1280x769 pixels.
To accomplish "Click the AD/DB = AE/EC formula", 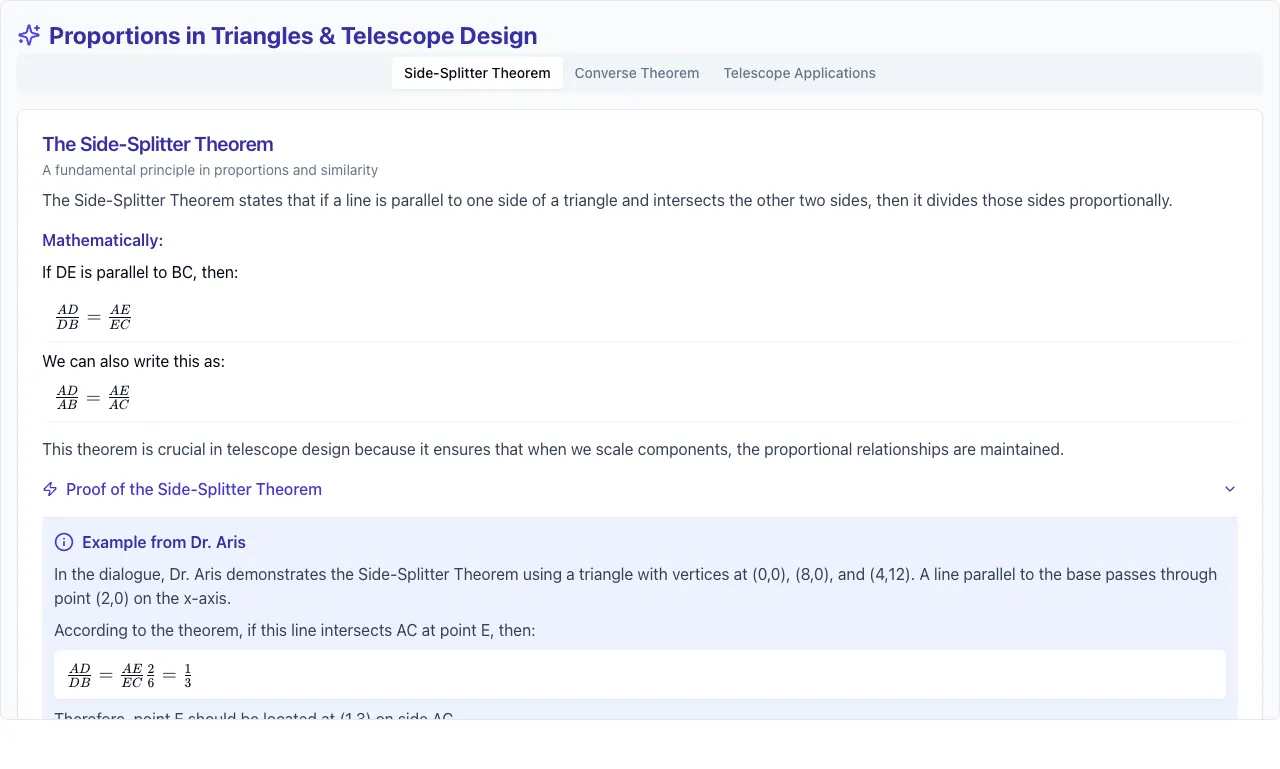I will (94, 317).
